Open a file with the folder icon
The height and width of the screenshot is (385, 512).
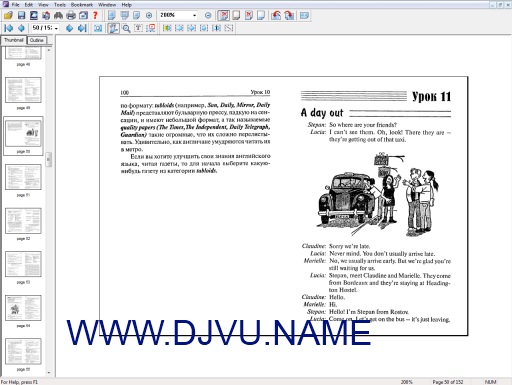click(8, 15)
